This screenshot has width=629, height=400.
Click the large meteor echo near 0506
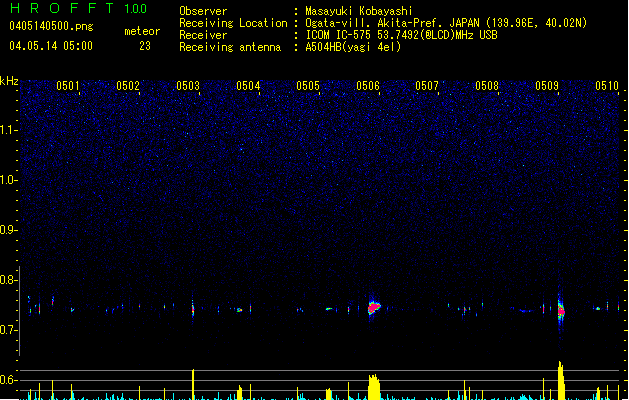click(x=374, y=307)
